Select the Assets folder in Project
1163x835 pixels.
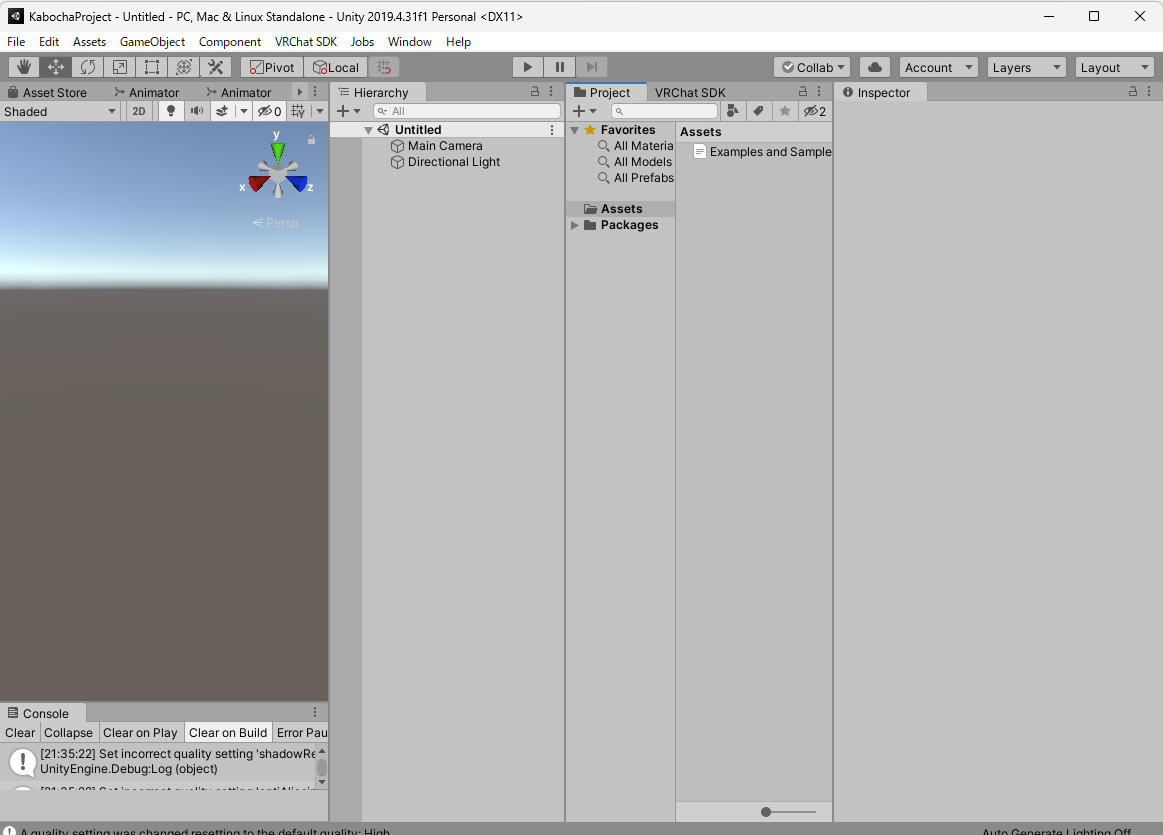621,209
